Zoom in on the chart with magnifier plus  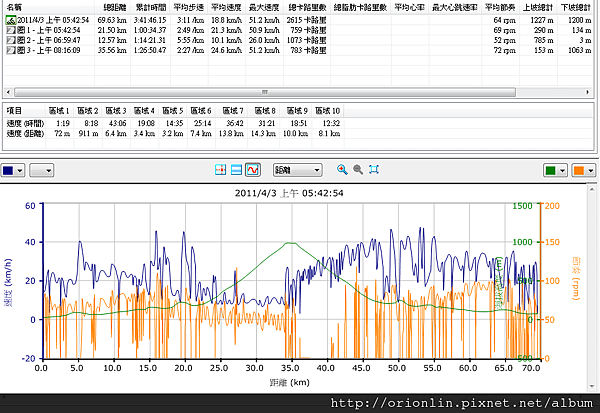pos(342,170)
